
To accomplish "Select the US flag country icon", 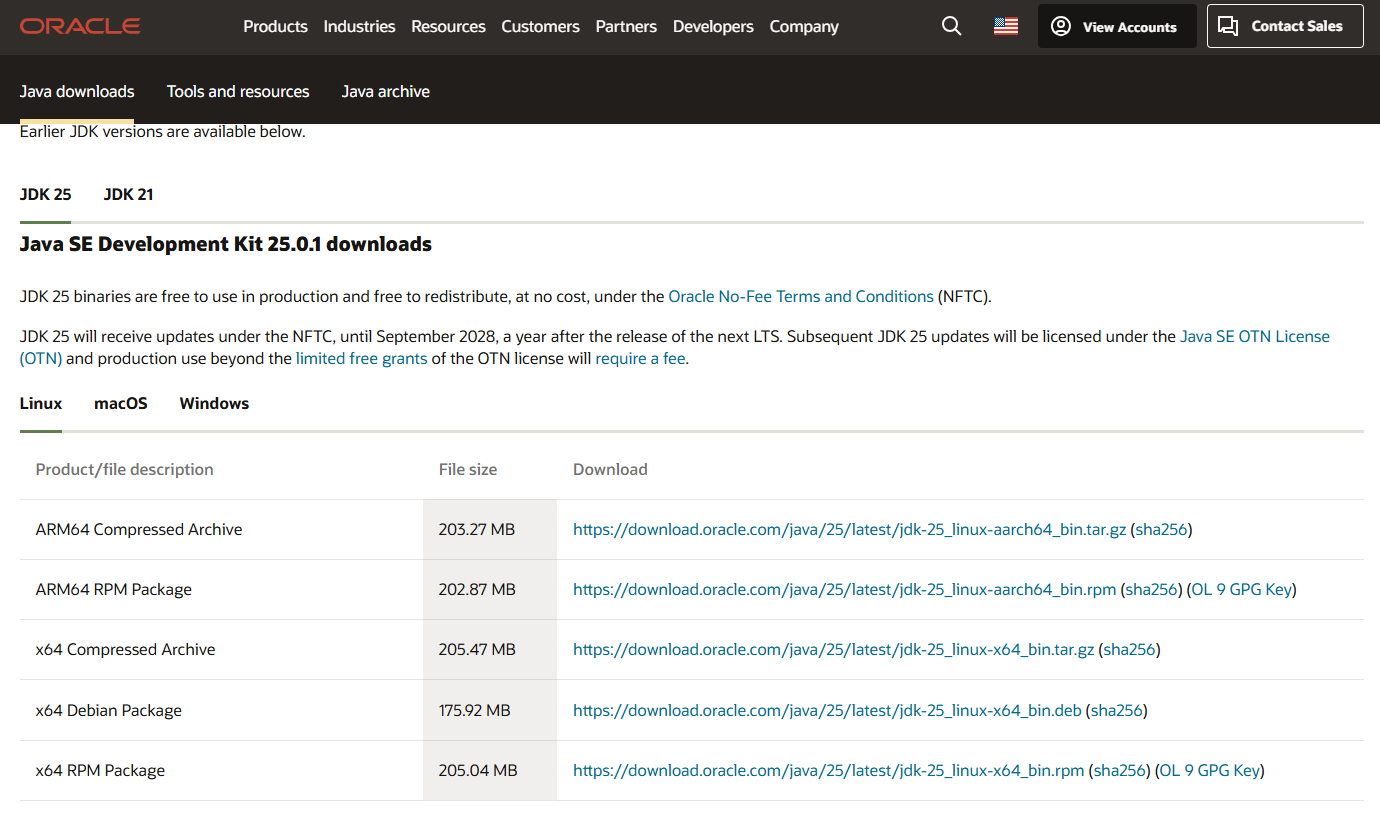I will [x=1006, y=27].
